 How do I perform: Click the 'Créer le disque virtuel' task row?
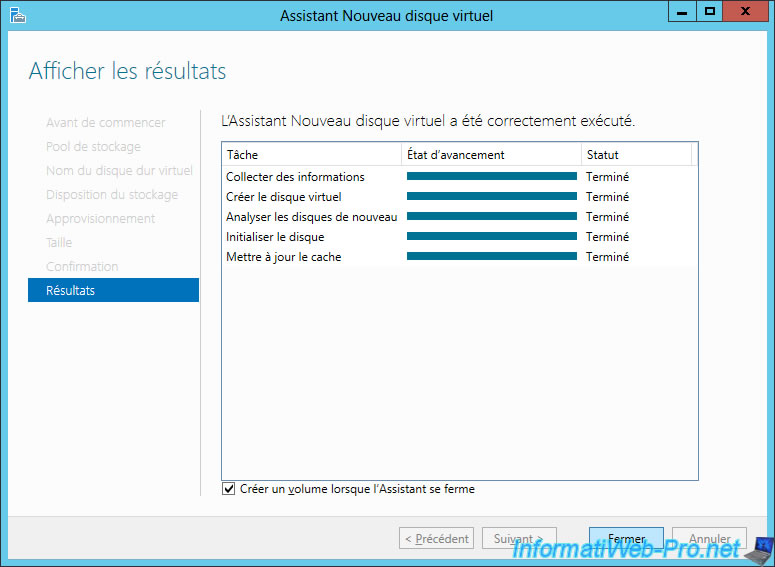point(460,197)
